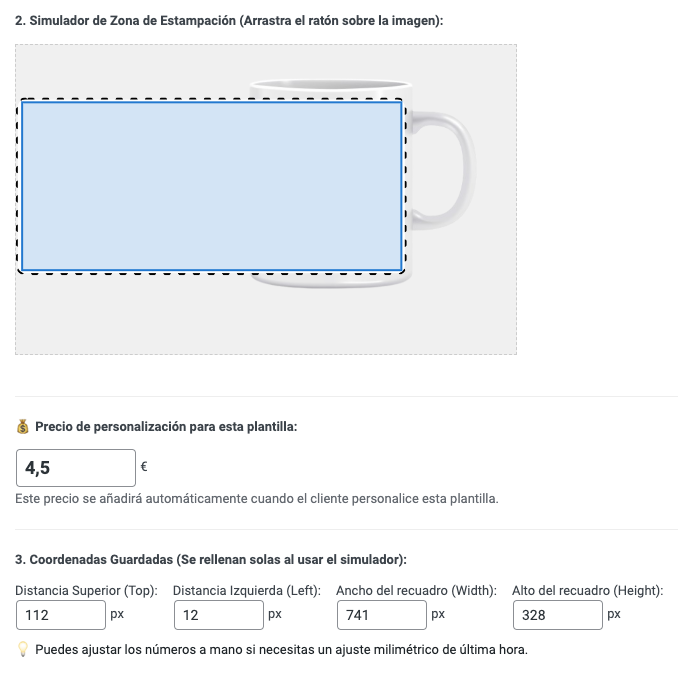Focus the Left distance field showing 12
Image resolution: width=678 pixels, height=676 pixels.
click(x=219, y=615)
